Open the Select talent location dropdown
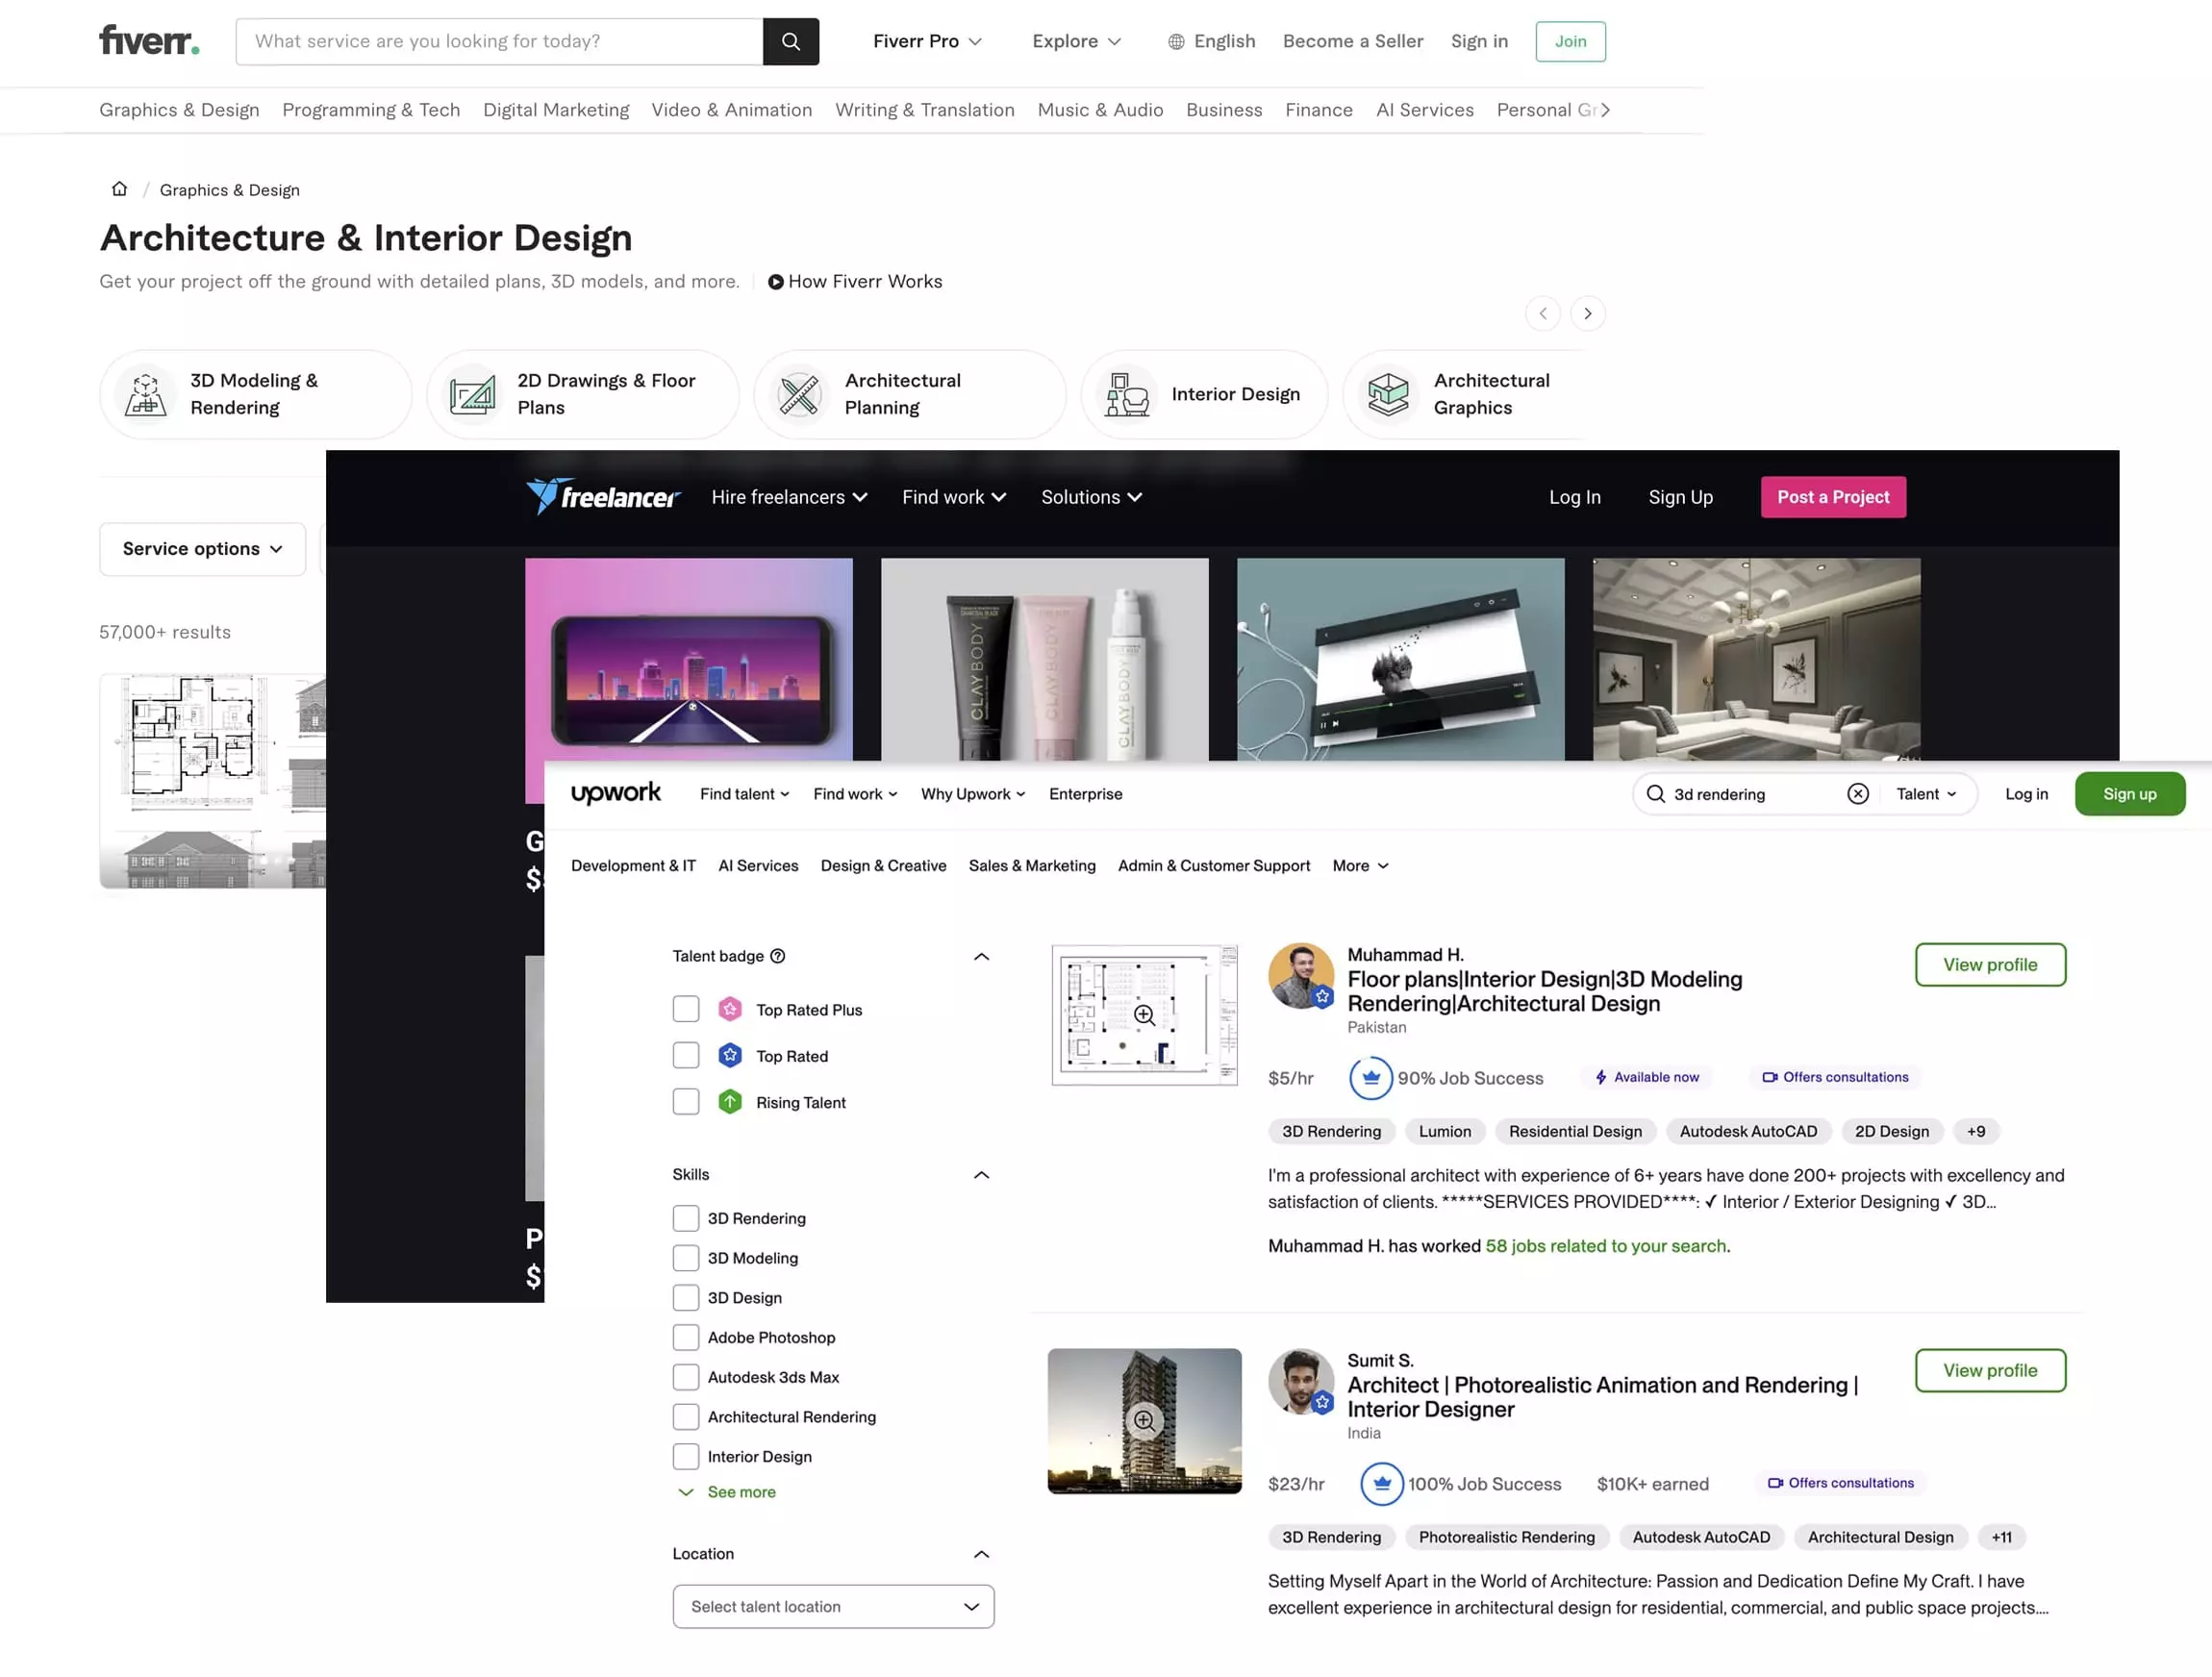 point(833,1606)
